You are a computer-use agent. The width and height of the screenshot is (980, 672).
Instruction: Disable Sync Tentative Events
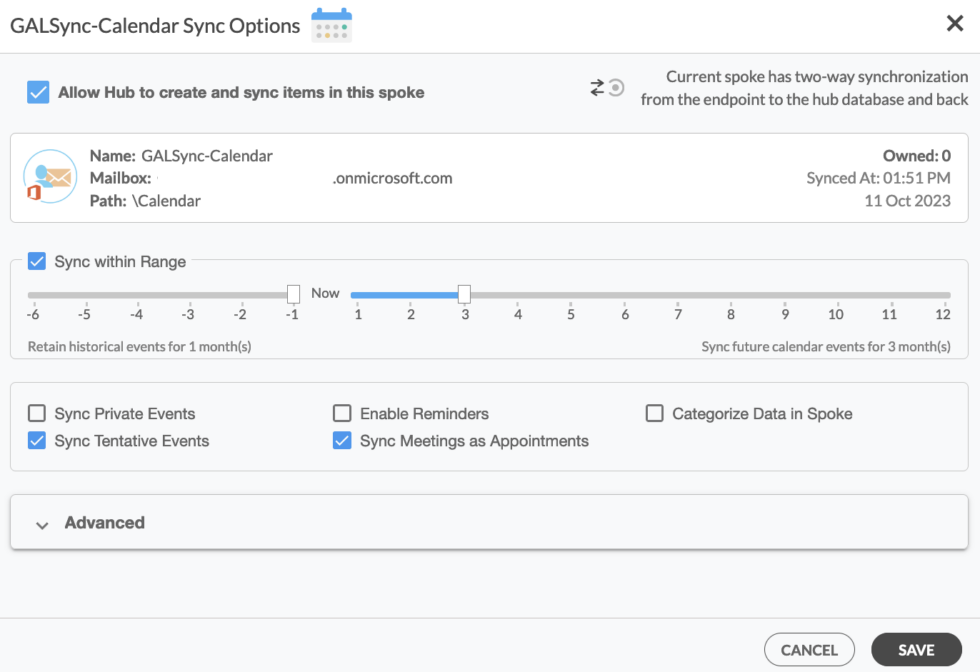(x=36, y=440)
